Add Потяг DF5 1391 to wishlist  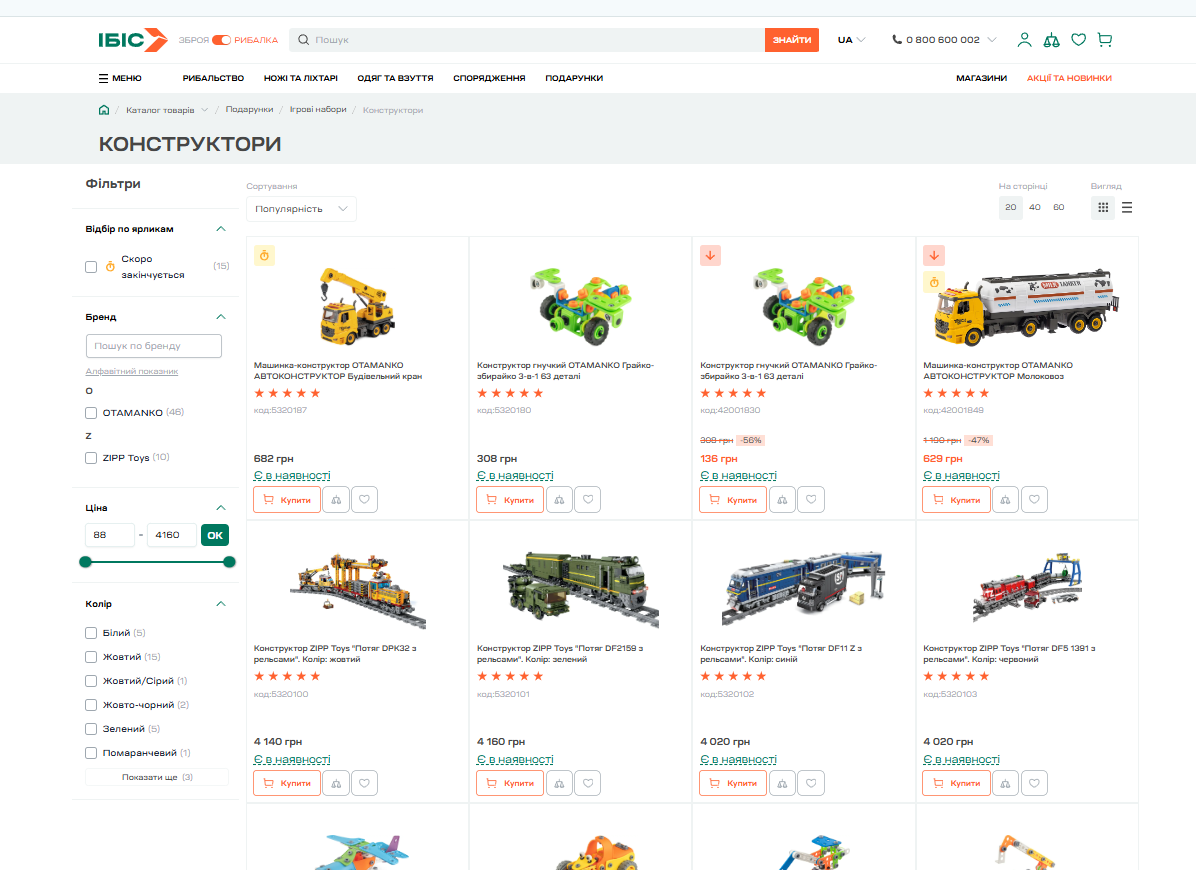1034,783
